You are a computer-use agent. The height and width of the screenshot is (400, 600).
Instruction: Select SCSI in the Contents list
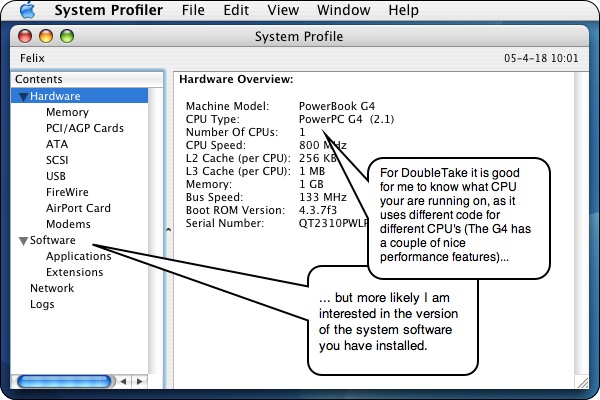click(x=57, y=160)
